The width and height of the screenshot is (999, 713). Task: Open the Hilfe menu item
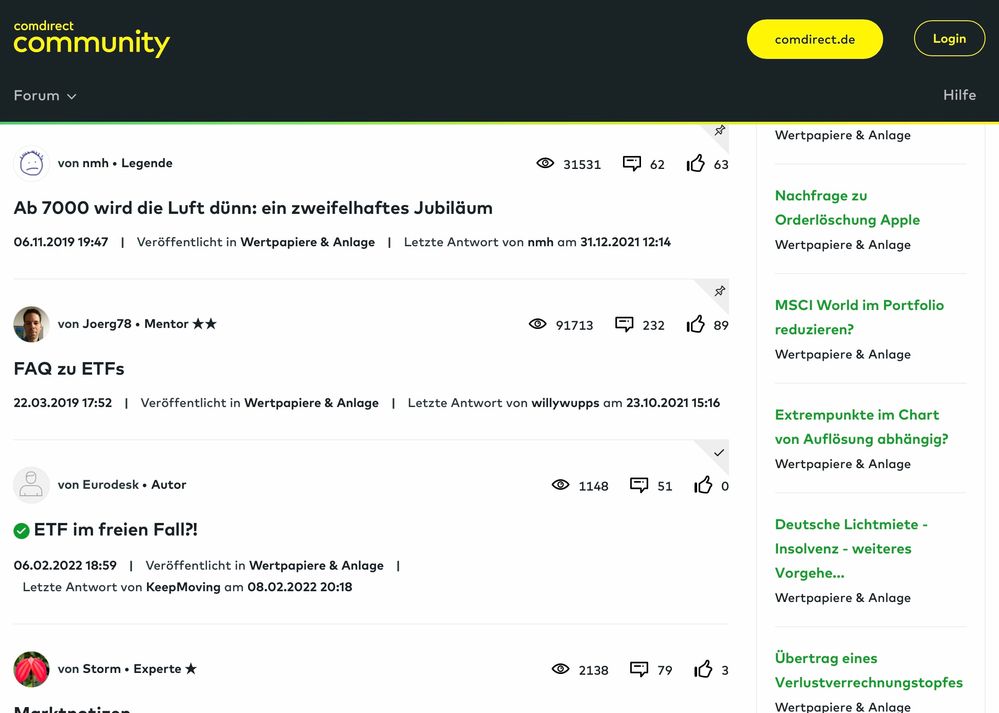[x=959, y=95]
